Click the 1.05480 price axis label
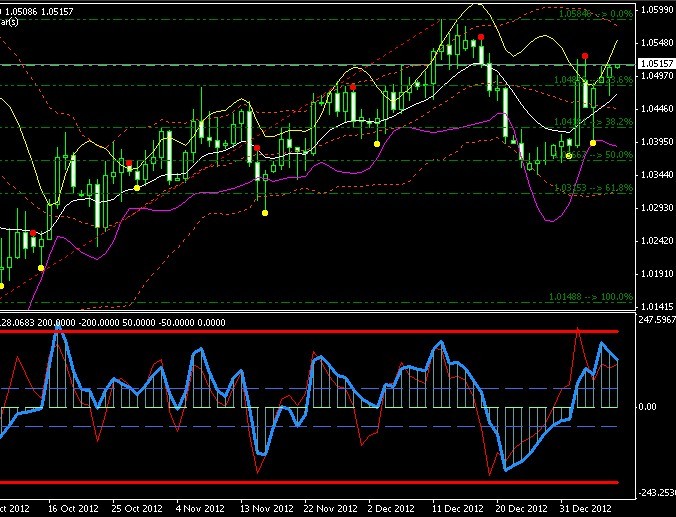676x517 pixels. point(657,43)
